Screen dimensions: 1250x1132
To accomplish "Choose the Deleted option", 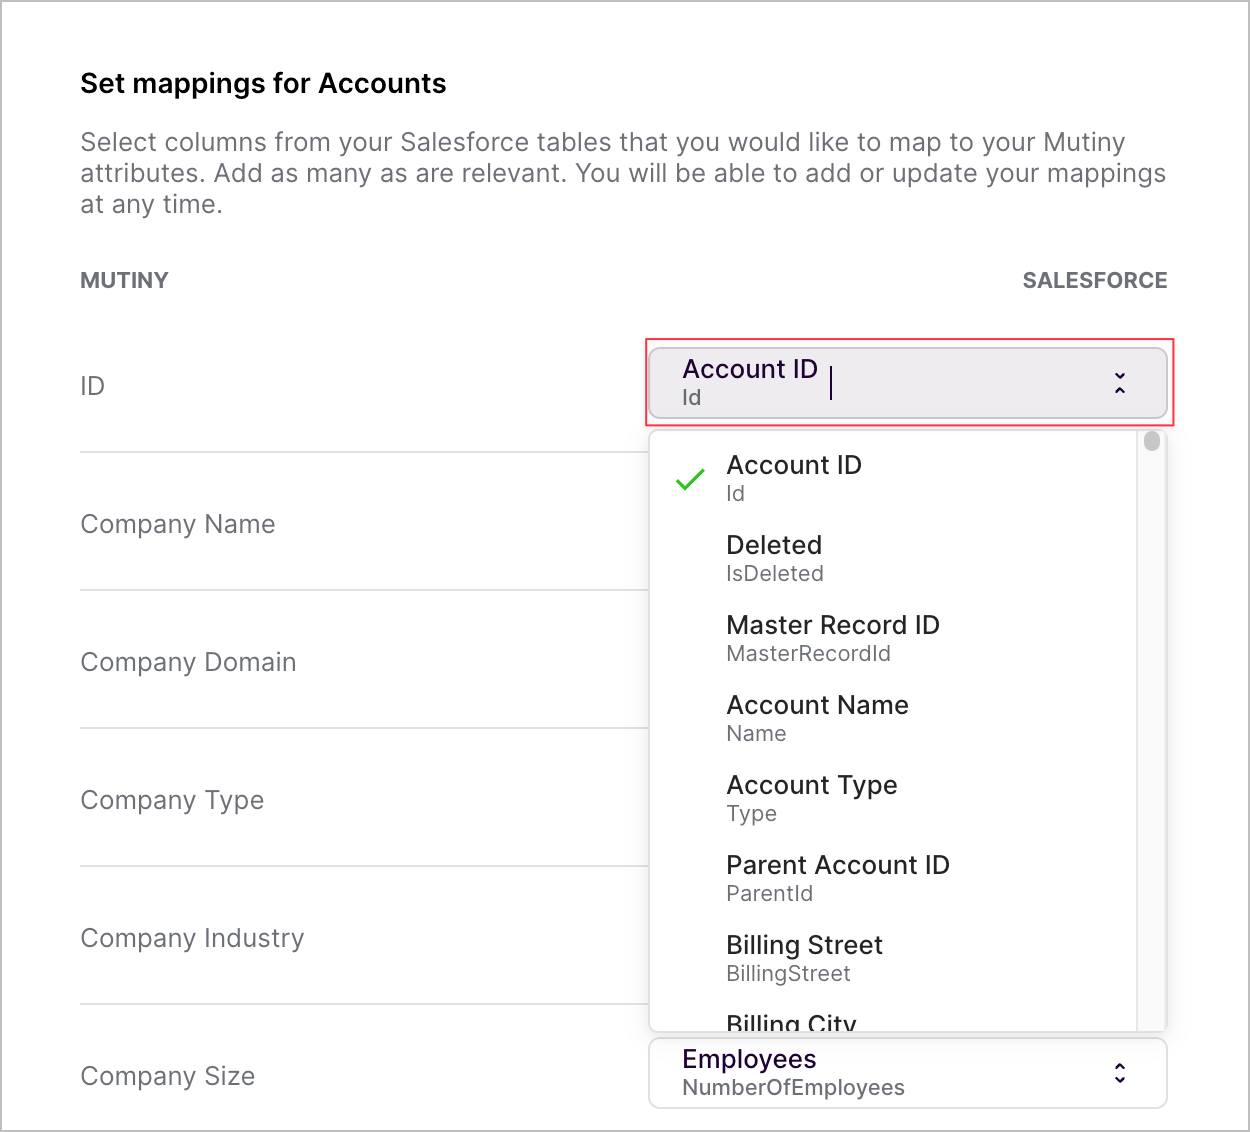I will [x=775, y=558].
